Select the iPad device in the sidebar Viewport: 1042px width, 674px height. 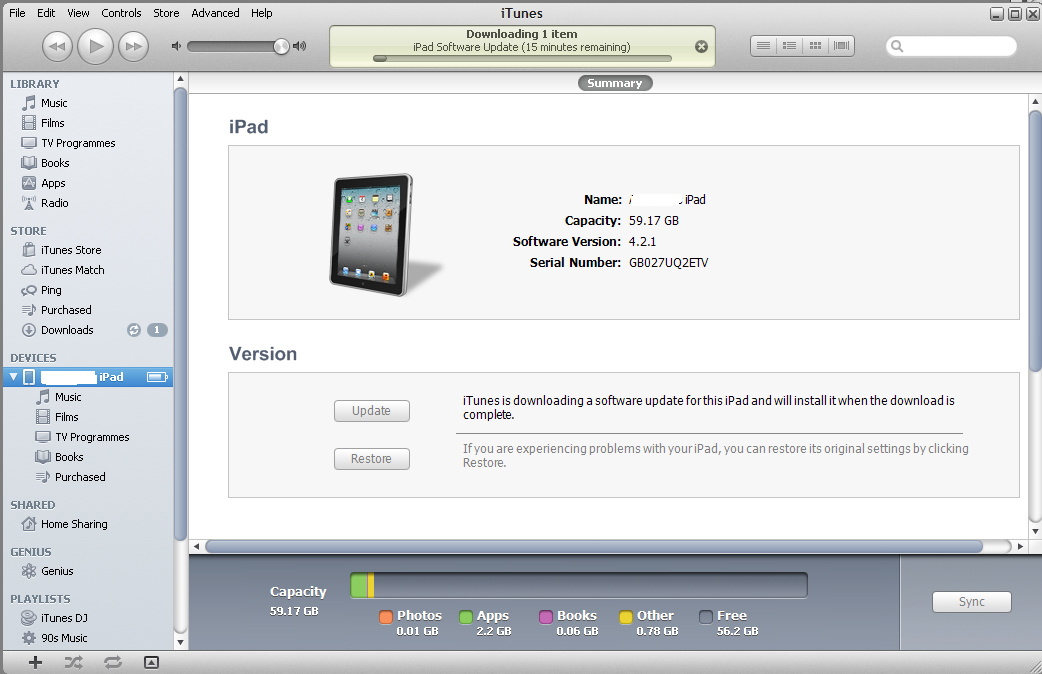click(88, 377)
